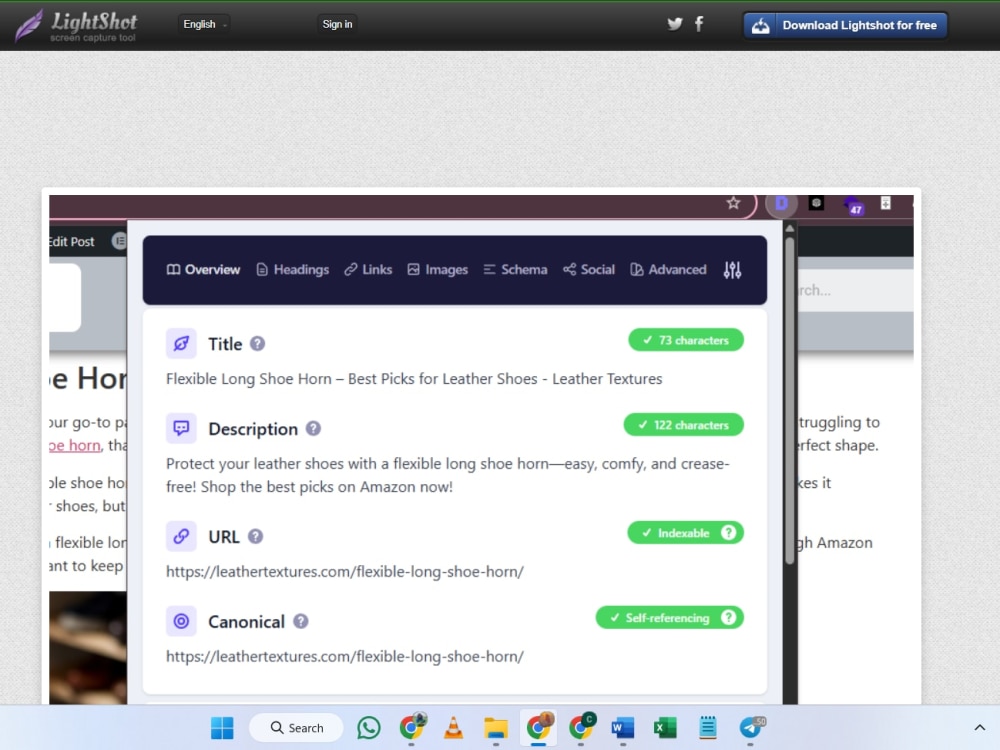Click the 73 characters badge
This screenshot has width=1000, height=750.
tap(686, 340)
